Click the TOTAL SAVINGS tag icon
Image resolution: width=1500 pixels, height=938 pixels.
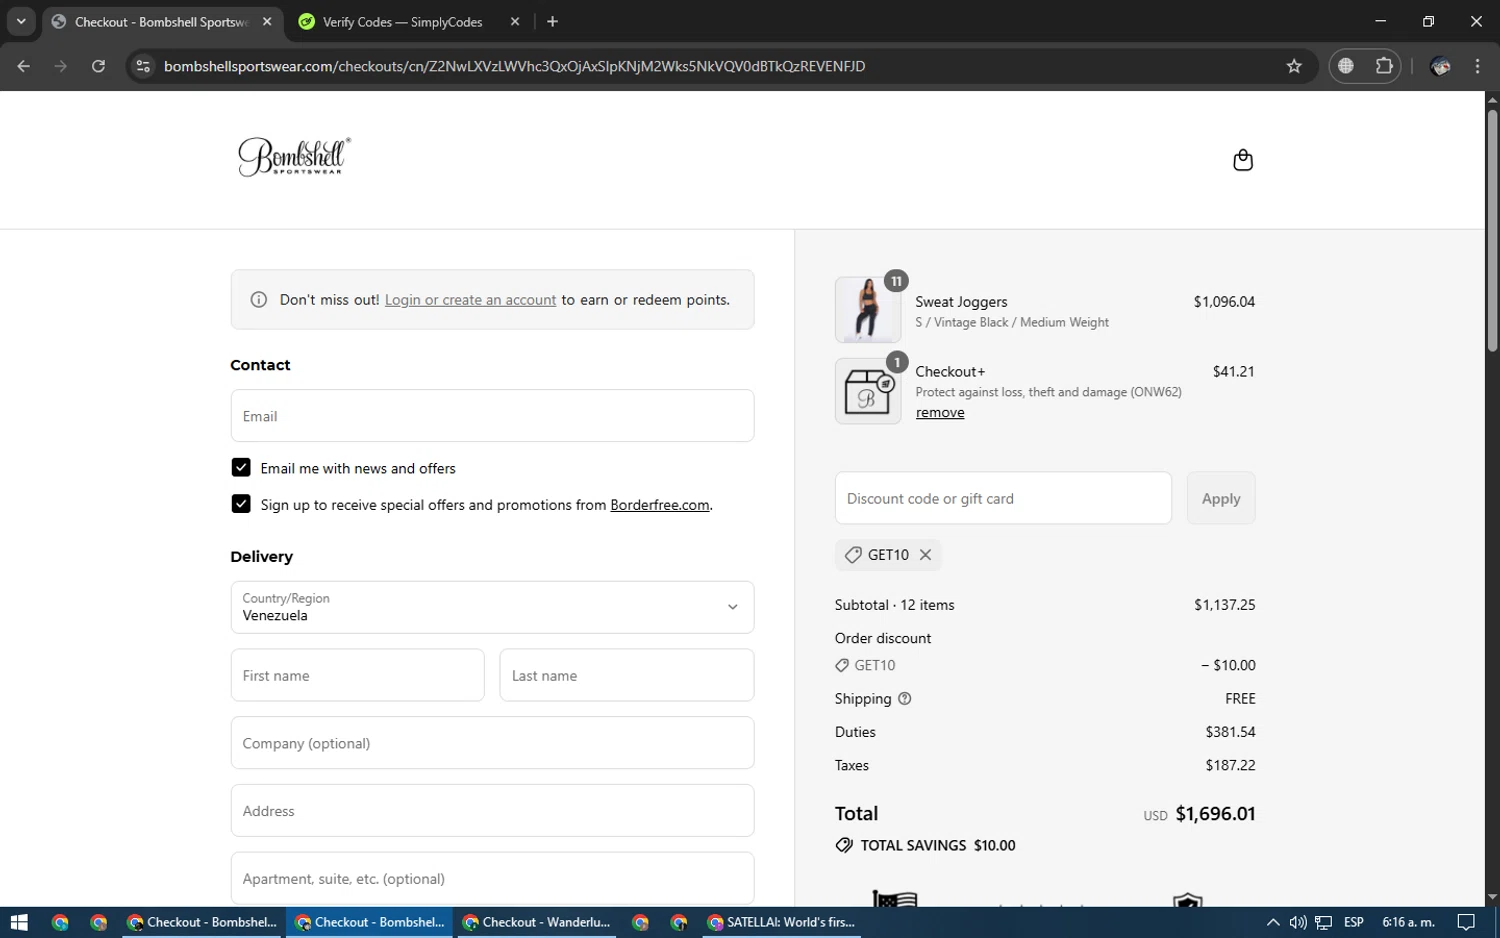(x=844, y=846)
